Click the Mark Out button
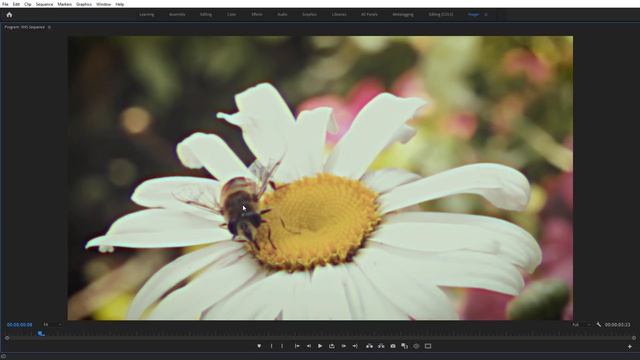Image resolution: width=640 pixels, height=360 pixels. click(282, 346)
